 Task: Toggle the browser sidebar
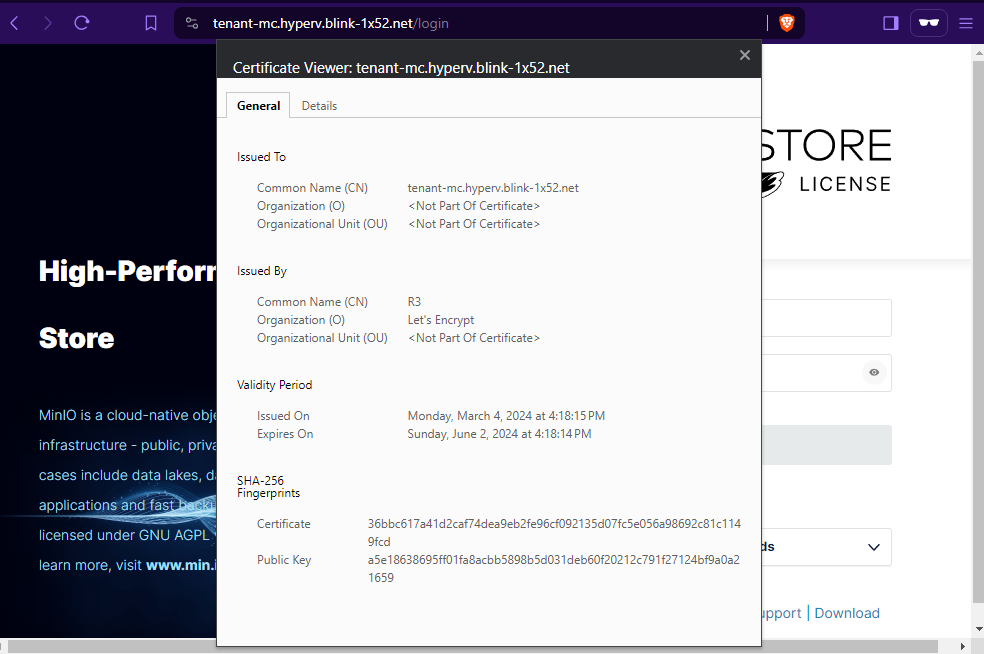pos(890,22)
